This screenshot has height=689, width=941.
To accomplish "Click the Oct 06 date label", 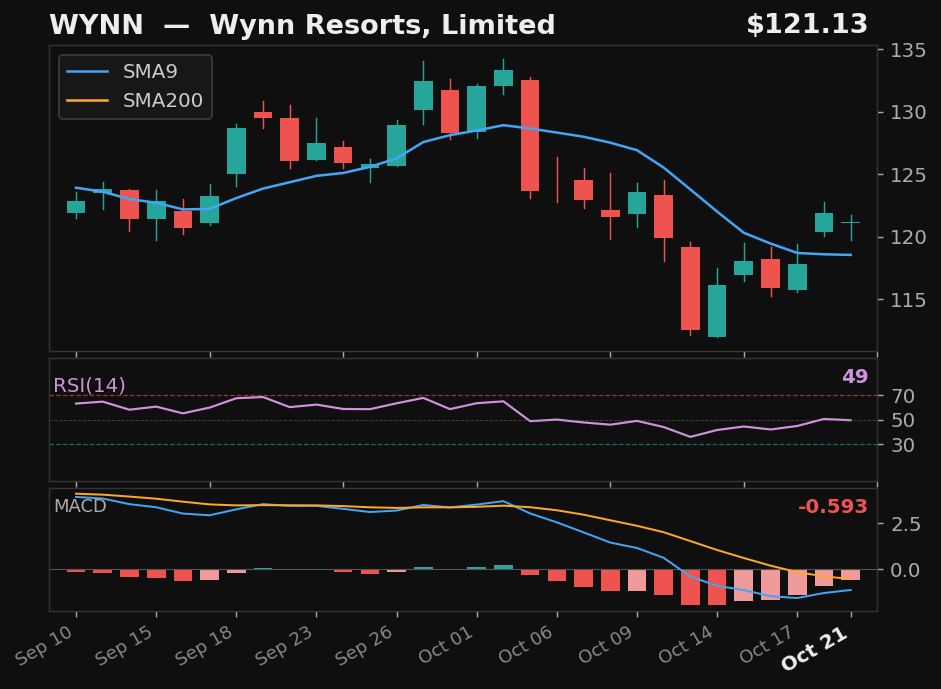I will pos(526,644).
